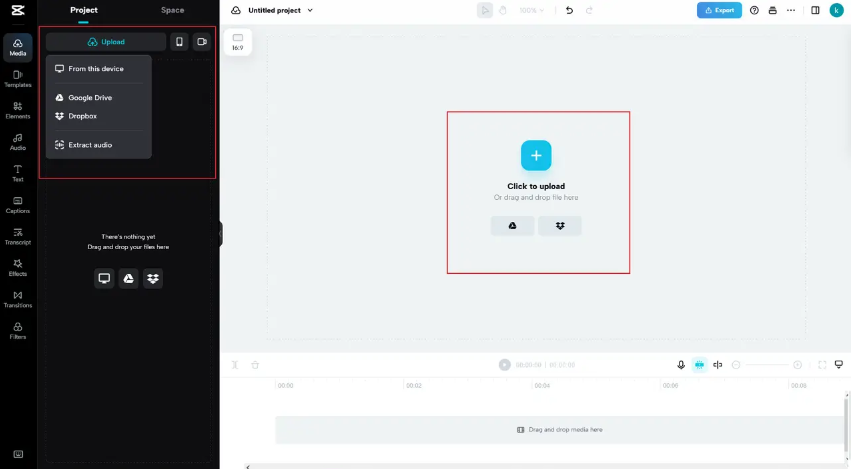Click the microphone record voiceover icon
The image size is (851, 469).
(681, 365)
